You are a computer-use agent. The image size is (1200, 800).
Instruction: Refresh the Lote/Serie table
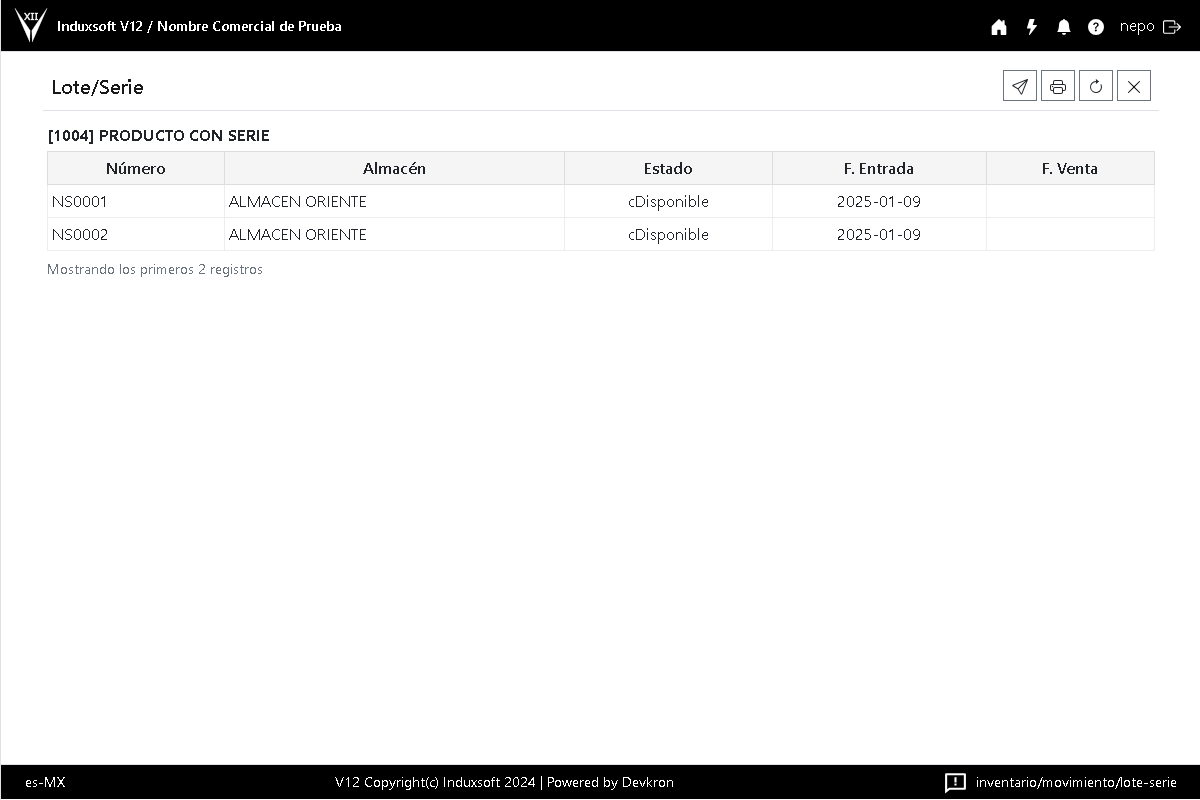pos(1096,87)
